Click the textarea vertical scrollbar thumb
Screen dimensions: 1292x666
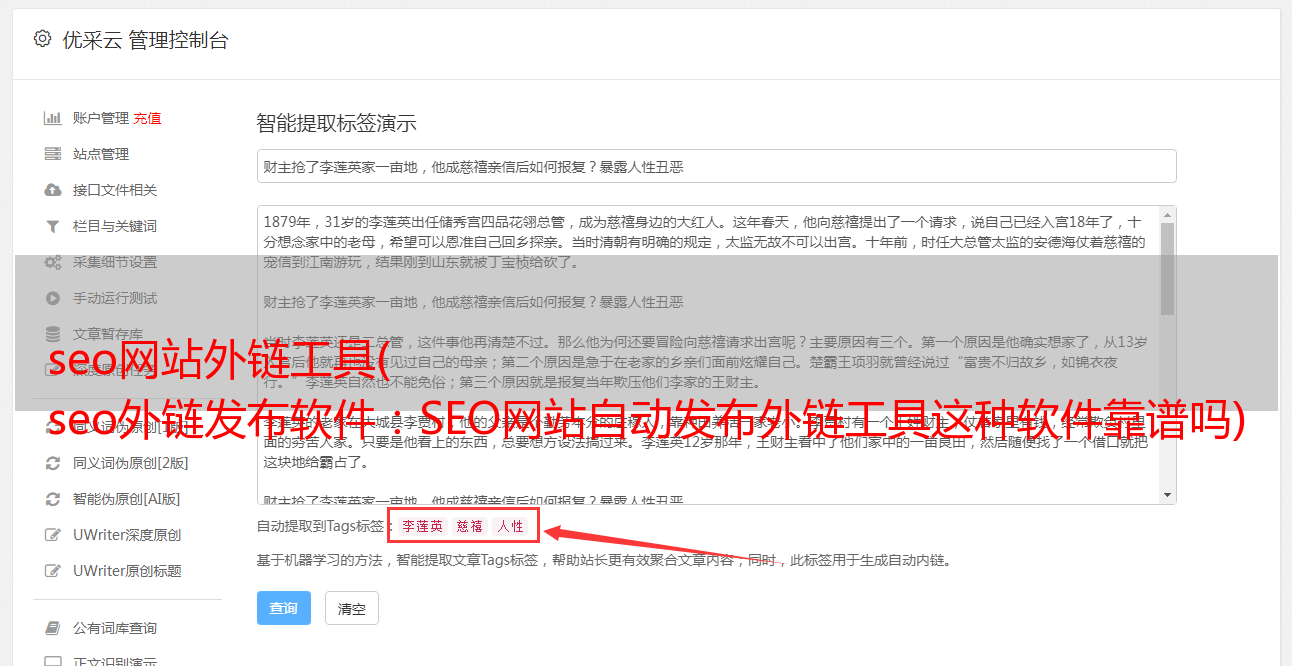(x=1167, y=268)
